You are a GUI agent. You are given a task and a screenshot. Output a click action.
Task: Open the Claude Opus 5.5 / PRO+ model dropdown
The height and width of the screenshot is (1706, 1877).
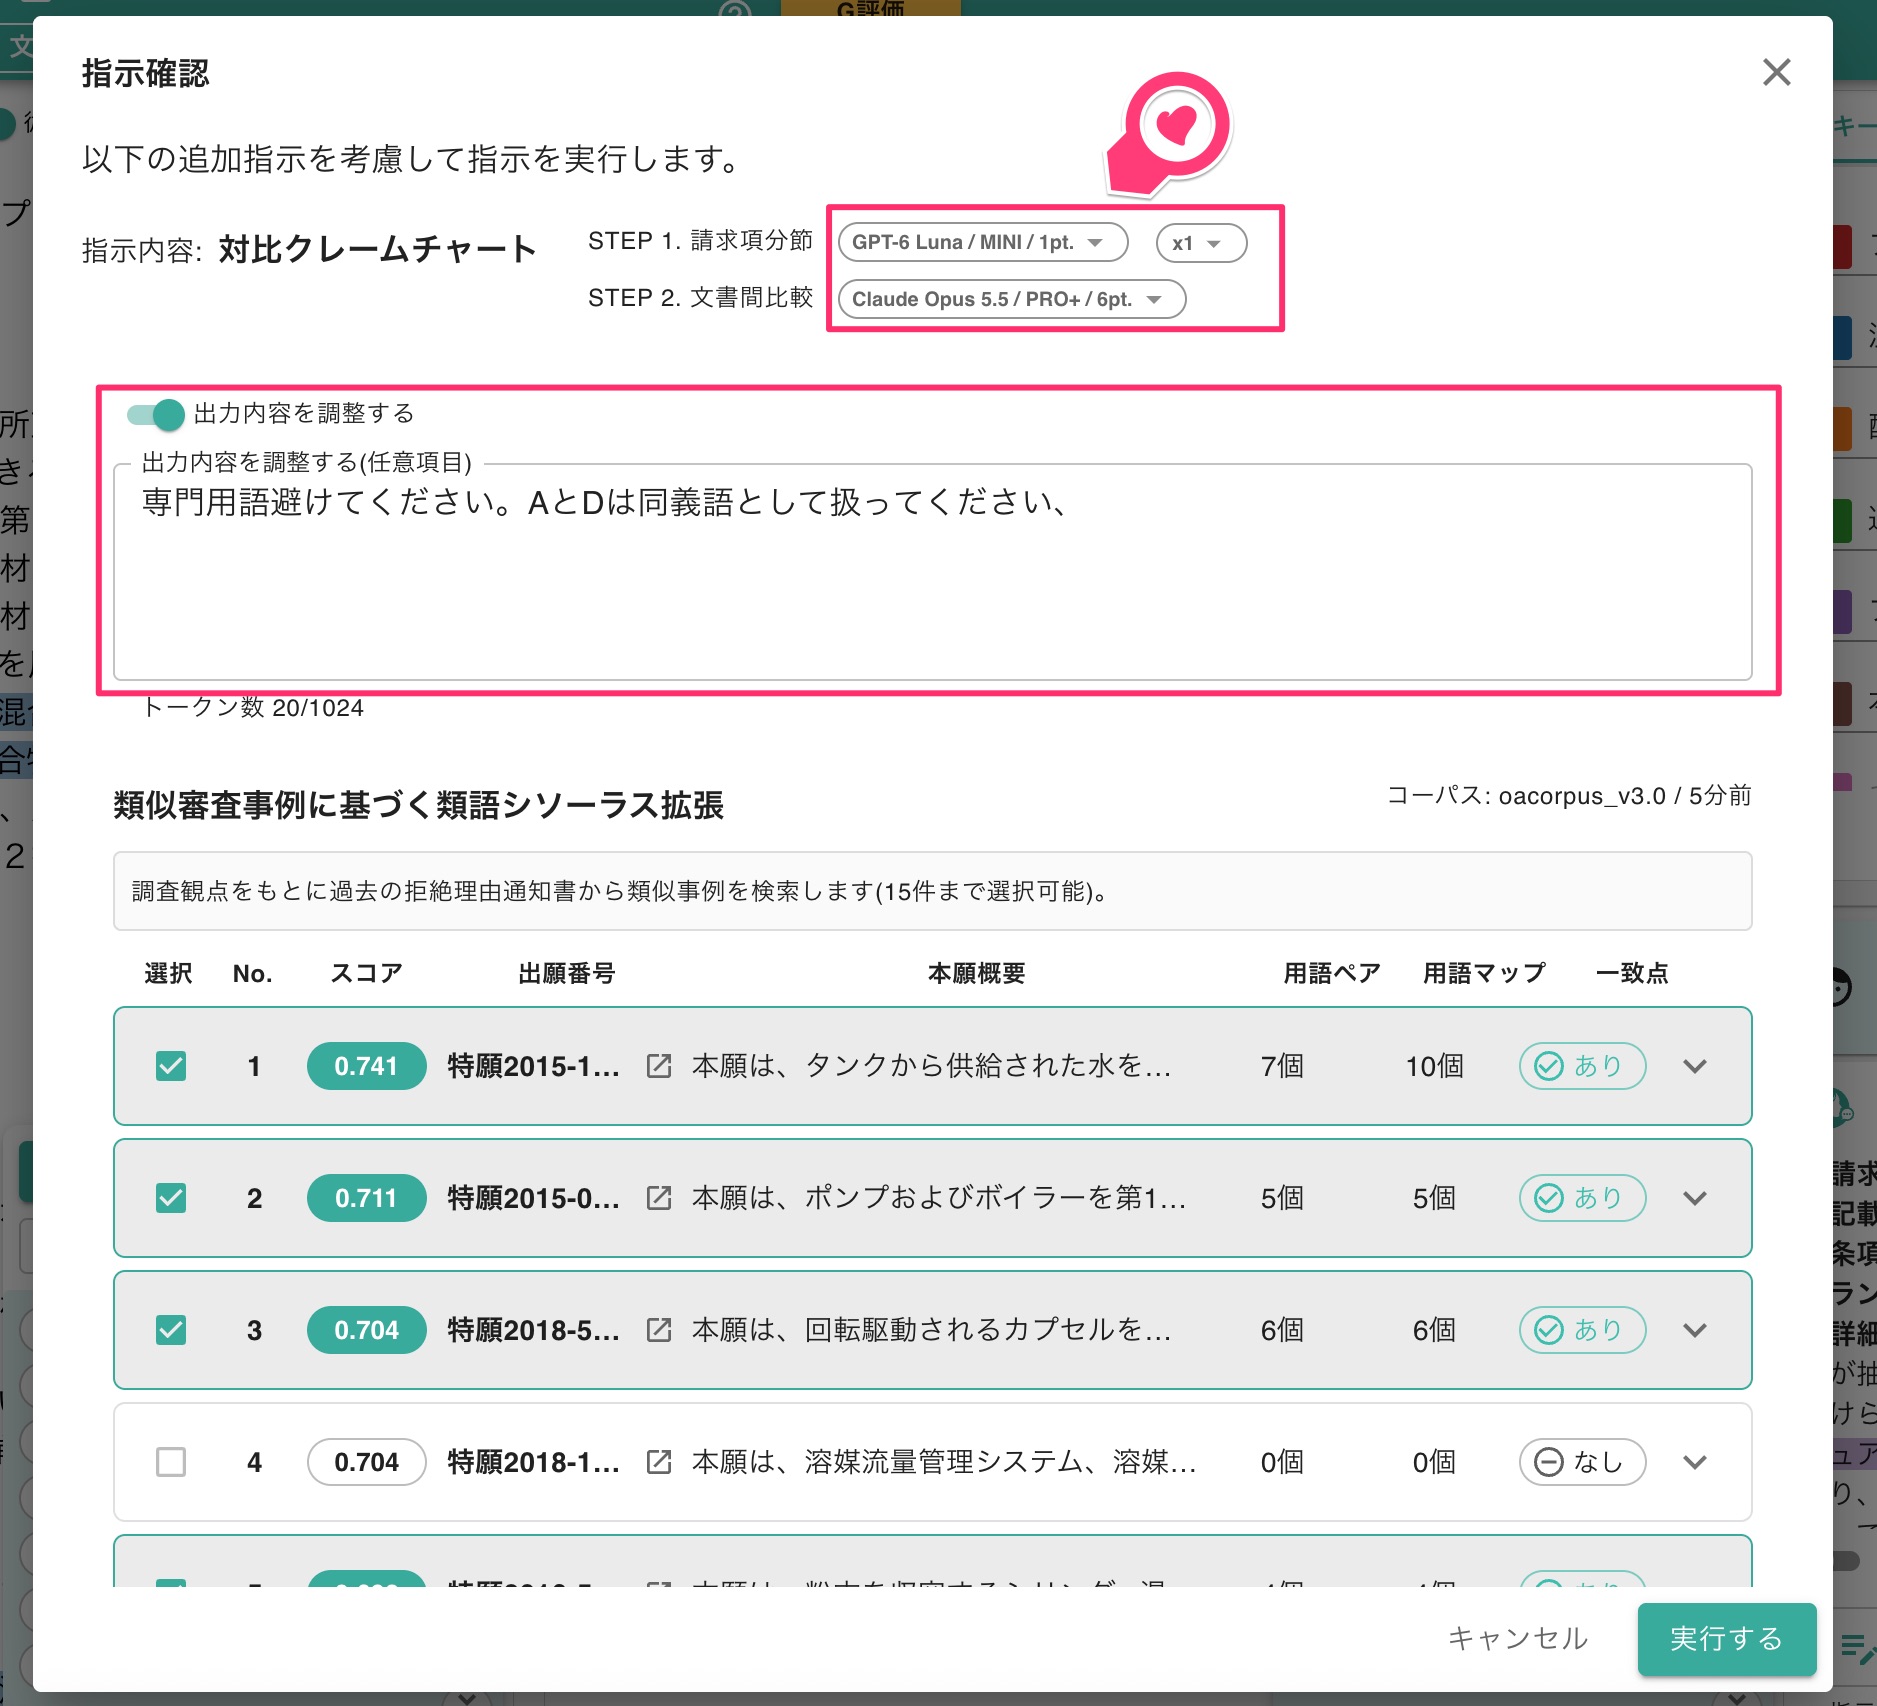point(1011,299)
